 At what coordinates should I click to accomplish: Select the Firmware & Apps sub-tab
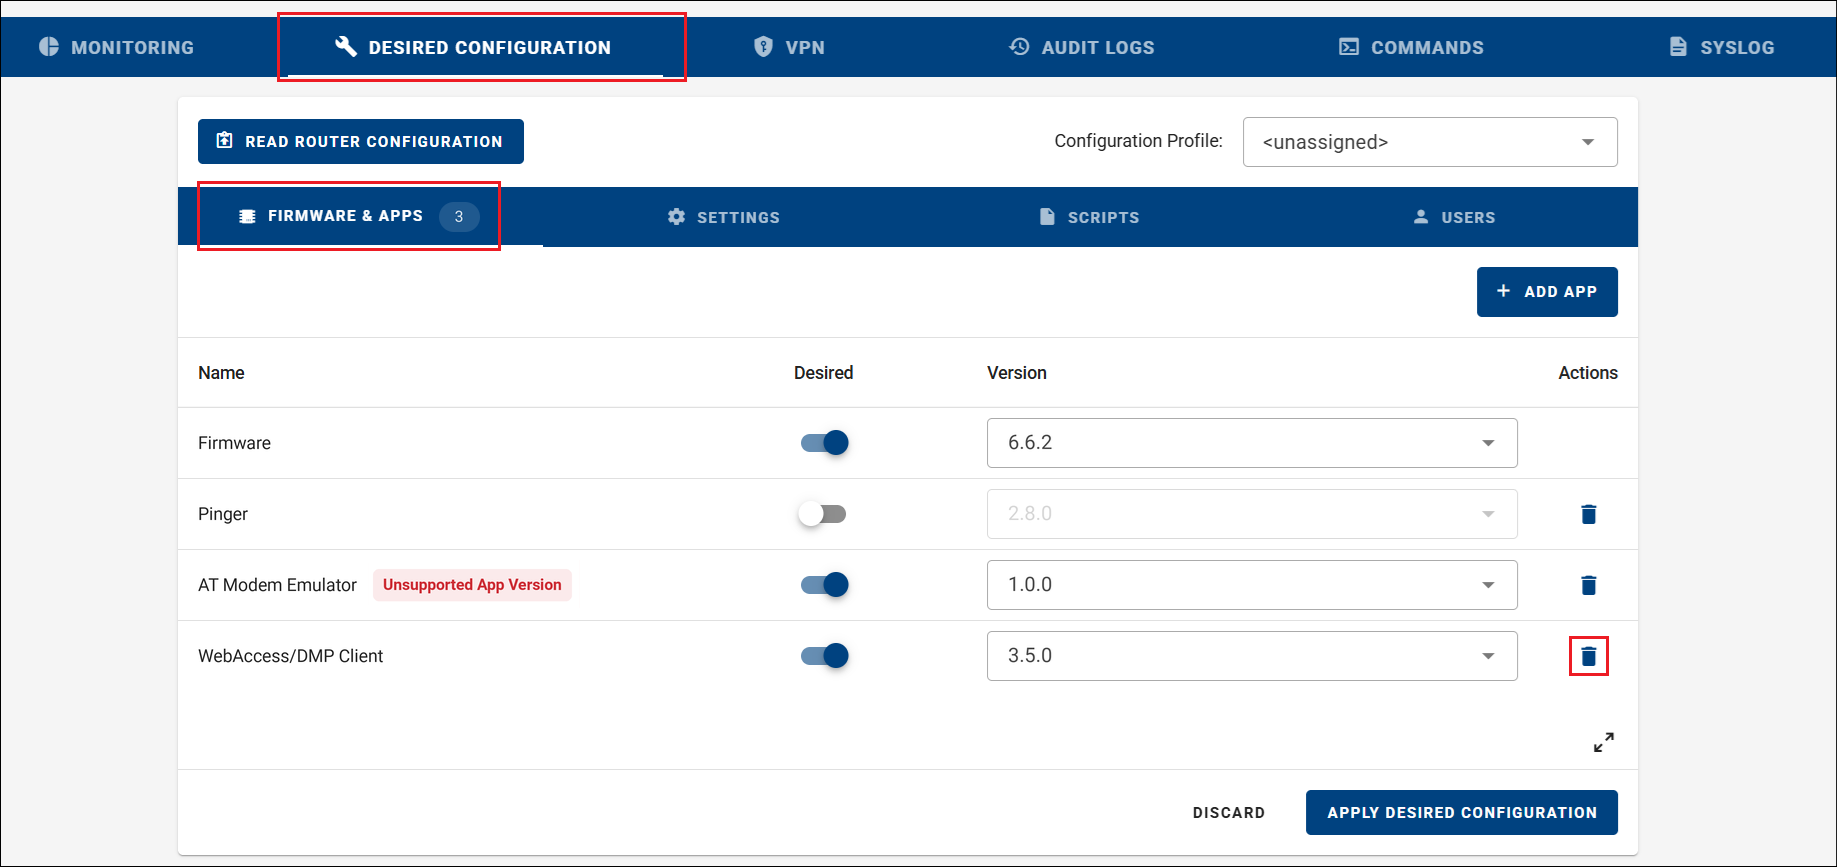pyautogui.click(x=360, y=216)
